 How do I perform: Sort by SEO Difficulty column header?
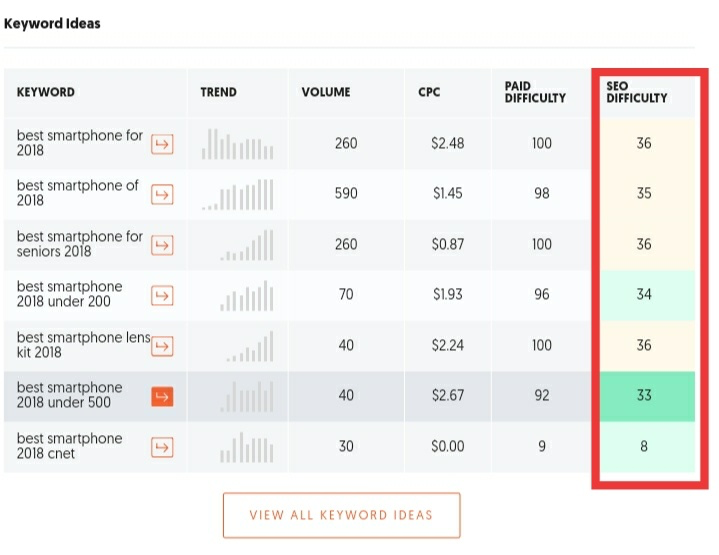tap(636, 92)
